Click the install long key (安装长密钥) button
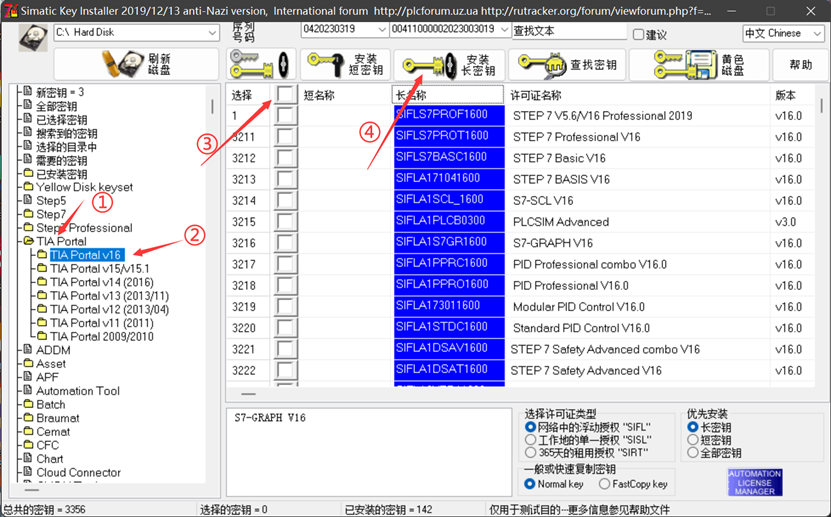This screenshot has width=831, height=517. (x=449, y=65)
